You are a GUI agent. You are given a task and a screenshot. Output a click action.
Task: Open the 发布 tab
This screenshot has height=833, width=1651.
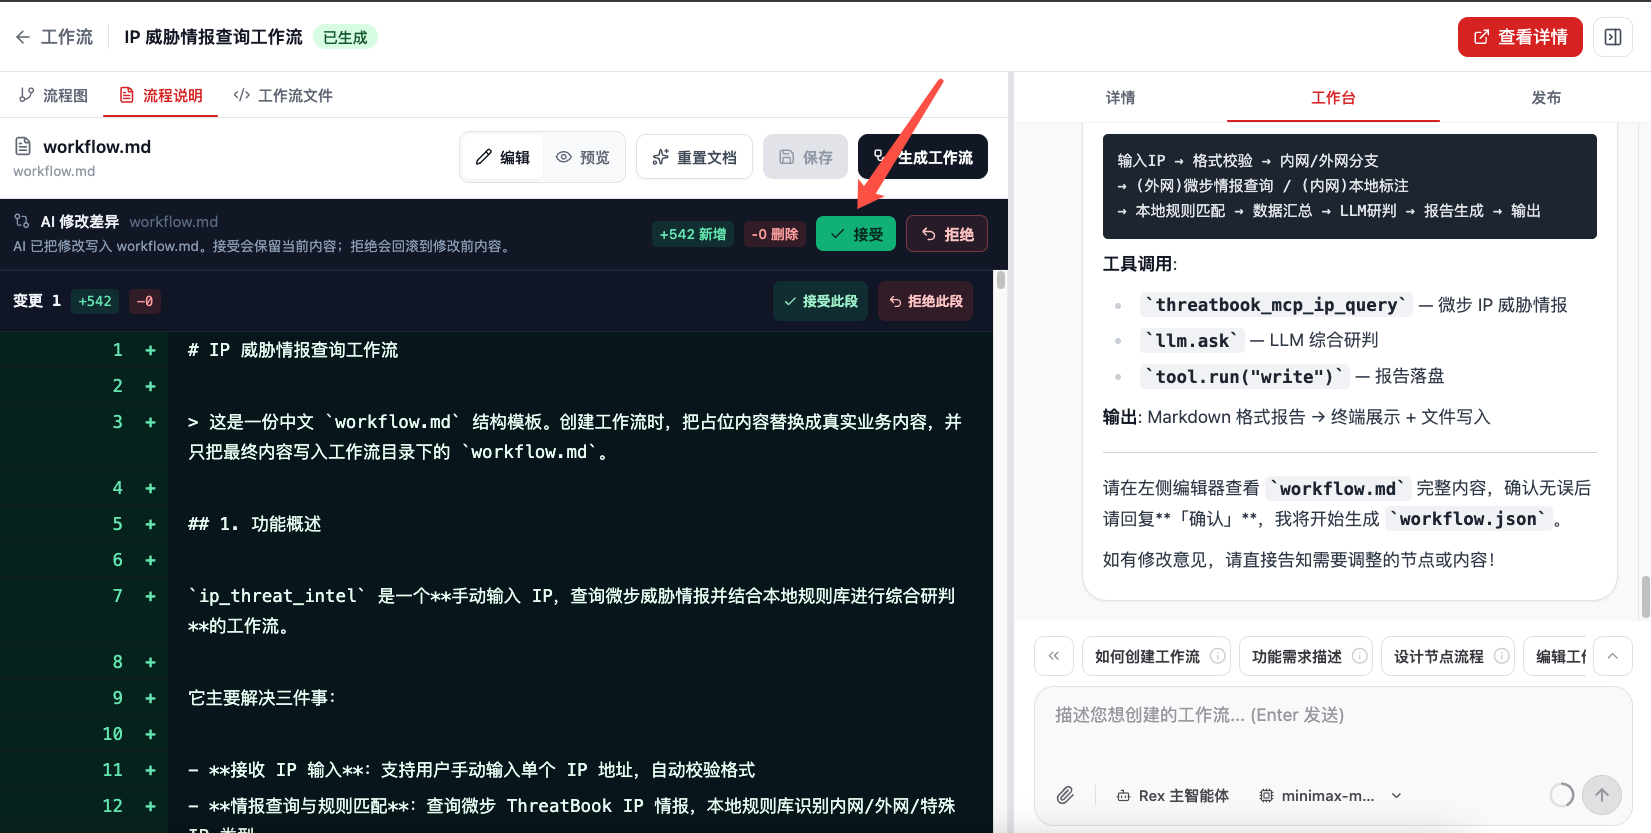coord(1546,97)
